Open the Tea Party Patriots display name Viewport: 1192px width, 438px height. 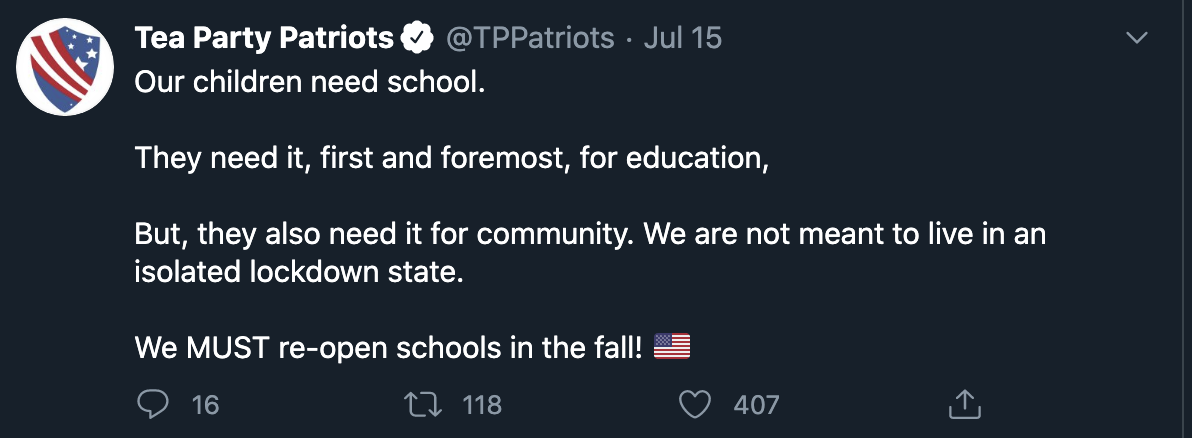pyautogui.click(x=265, y=37)
